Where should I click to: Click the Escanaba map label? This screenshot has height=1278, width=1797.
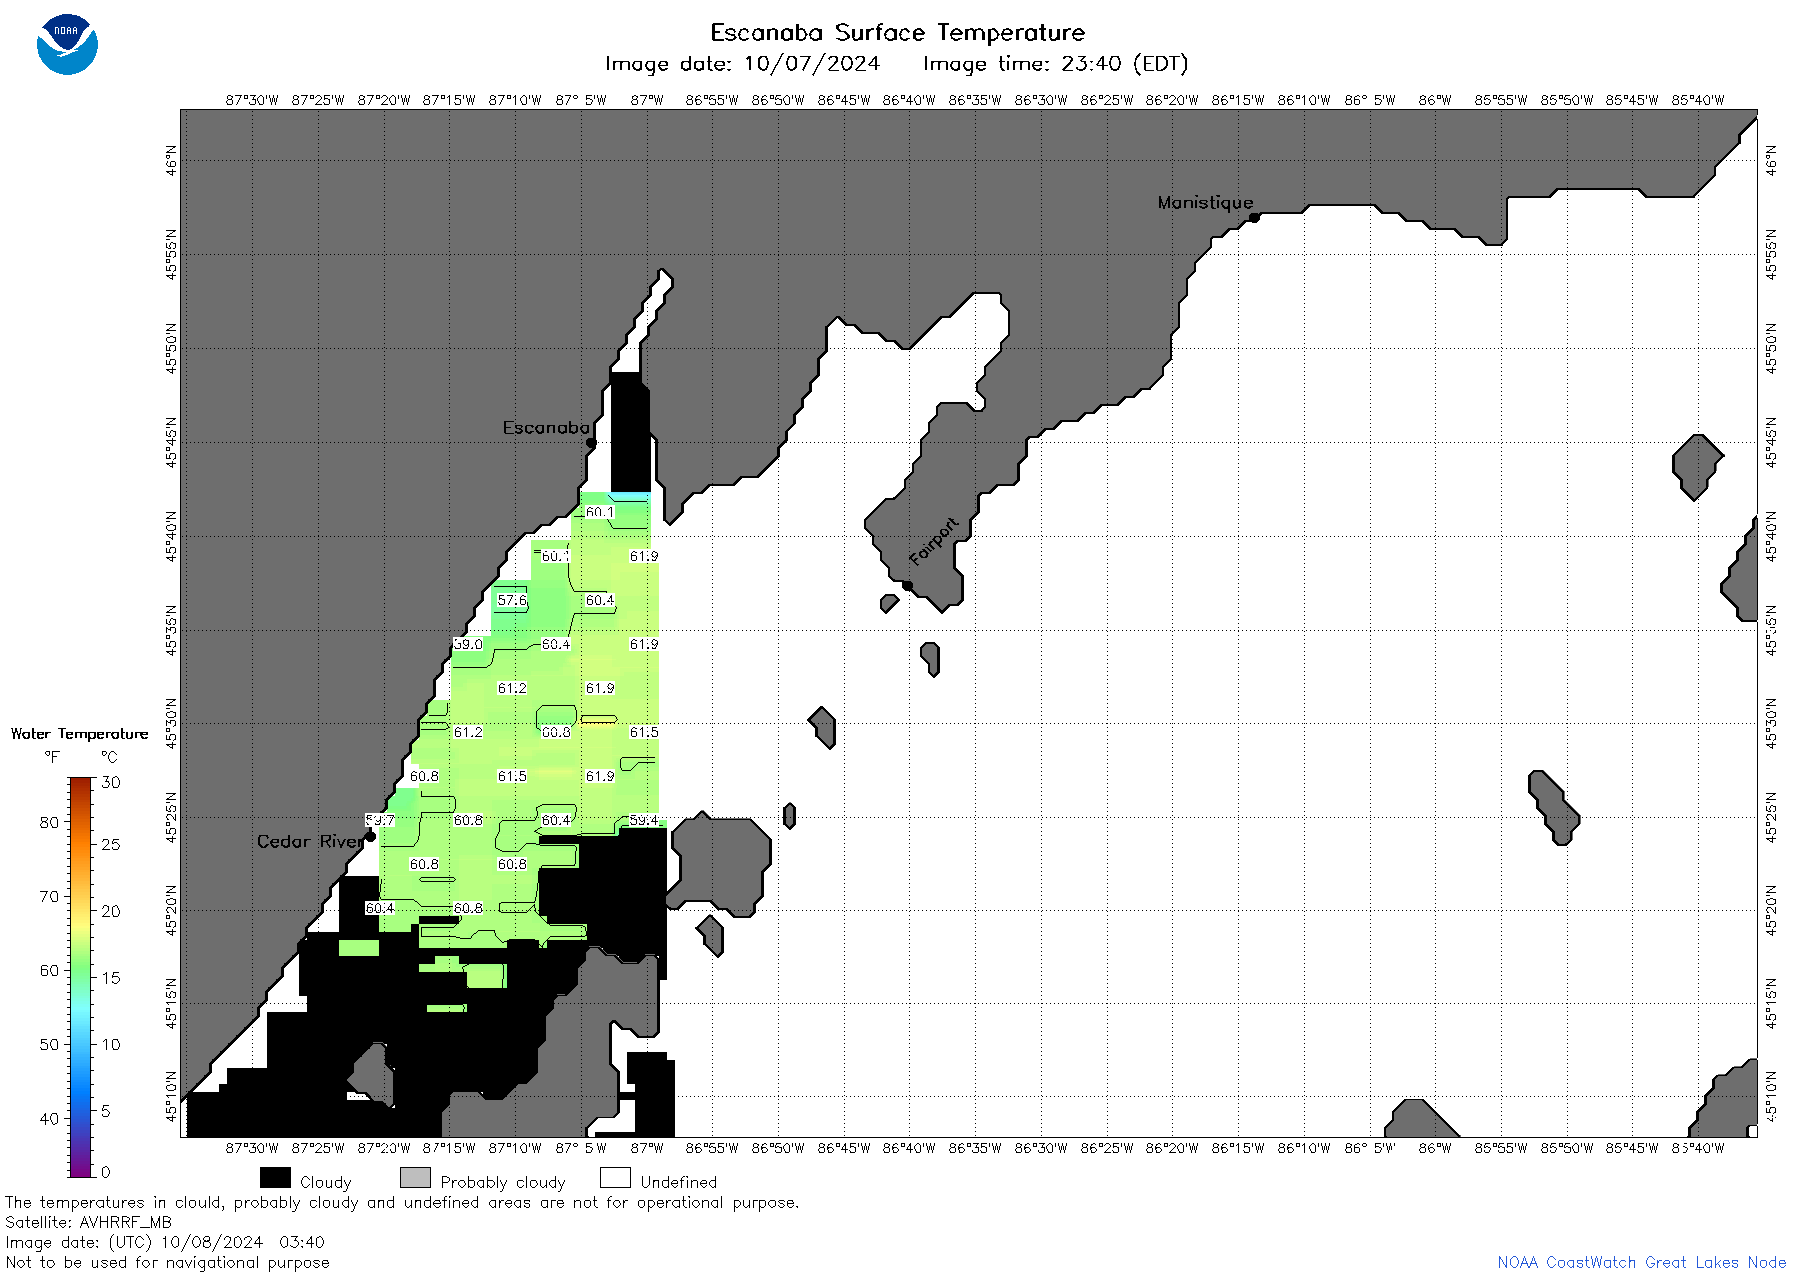[x=546, y=427]
